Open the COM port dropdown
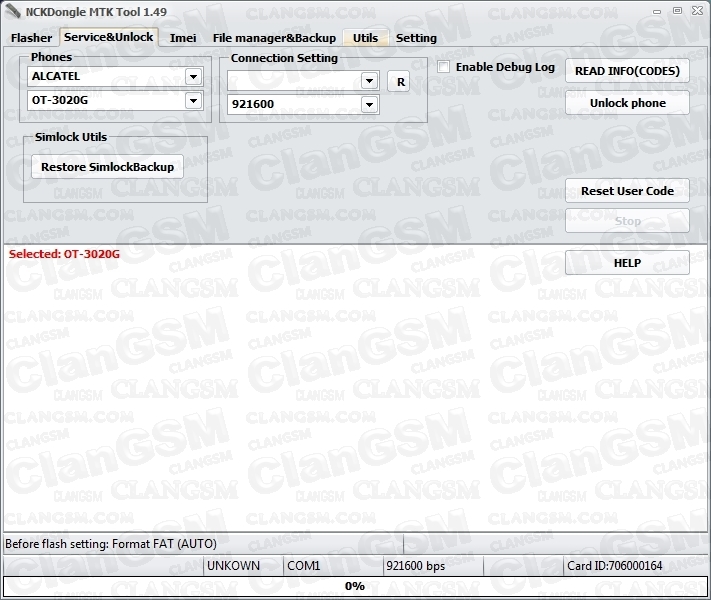Screen dimensions: 711x600 point(370,81)
